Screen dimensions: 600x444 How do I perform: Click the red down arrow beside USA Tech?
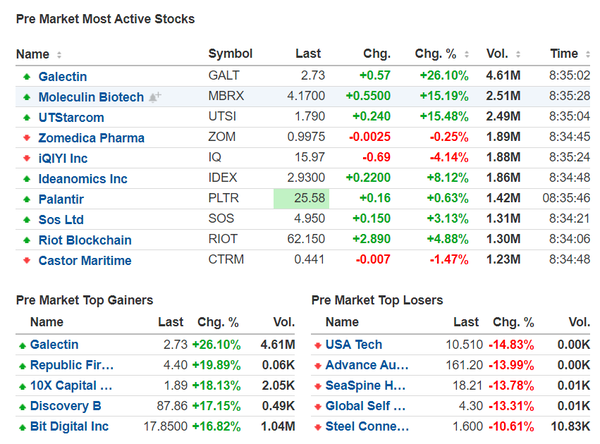(x=317, y=345)
